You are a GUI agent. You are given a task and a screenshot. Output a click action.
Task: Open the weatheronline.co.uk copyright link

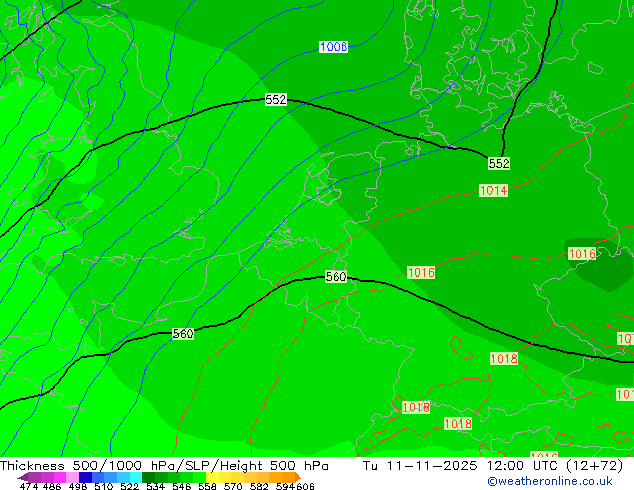[550, 481]
